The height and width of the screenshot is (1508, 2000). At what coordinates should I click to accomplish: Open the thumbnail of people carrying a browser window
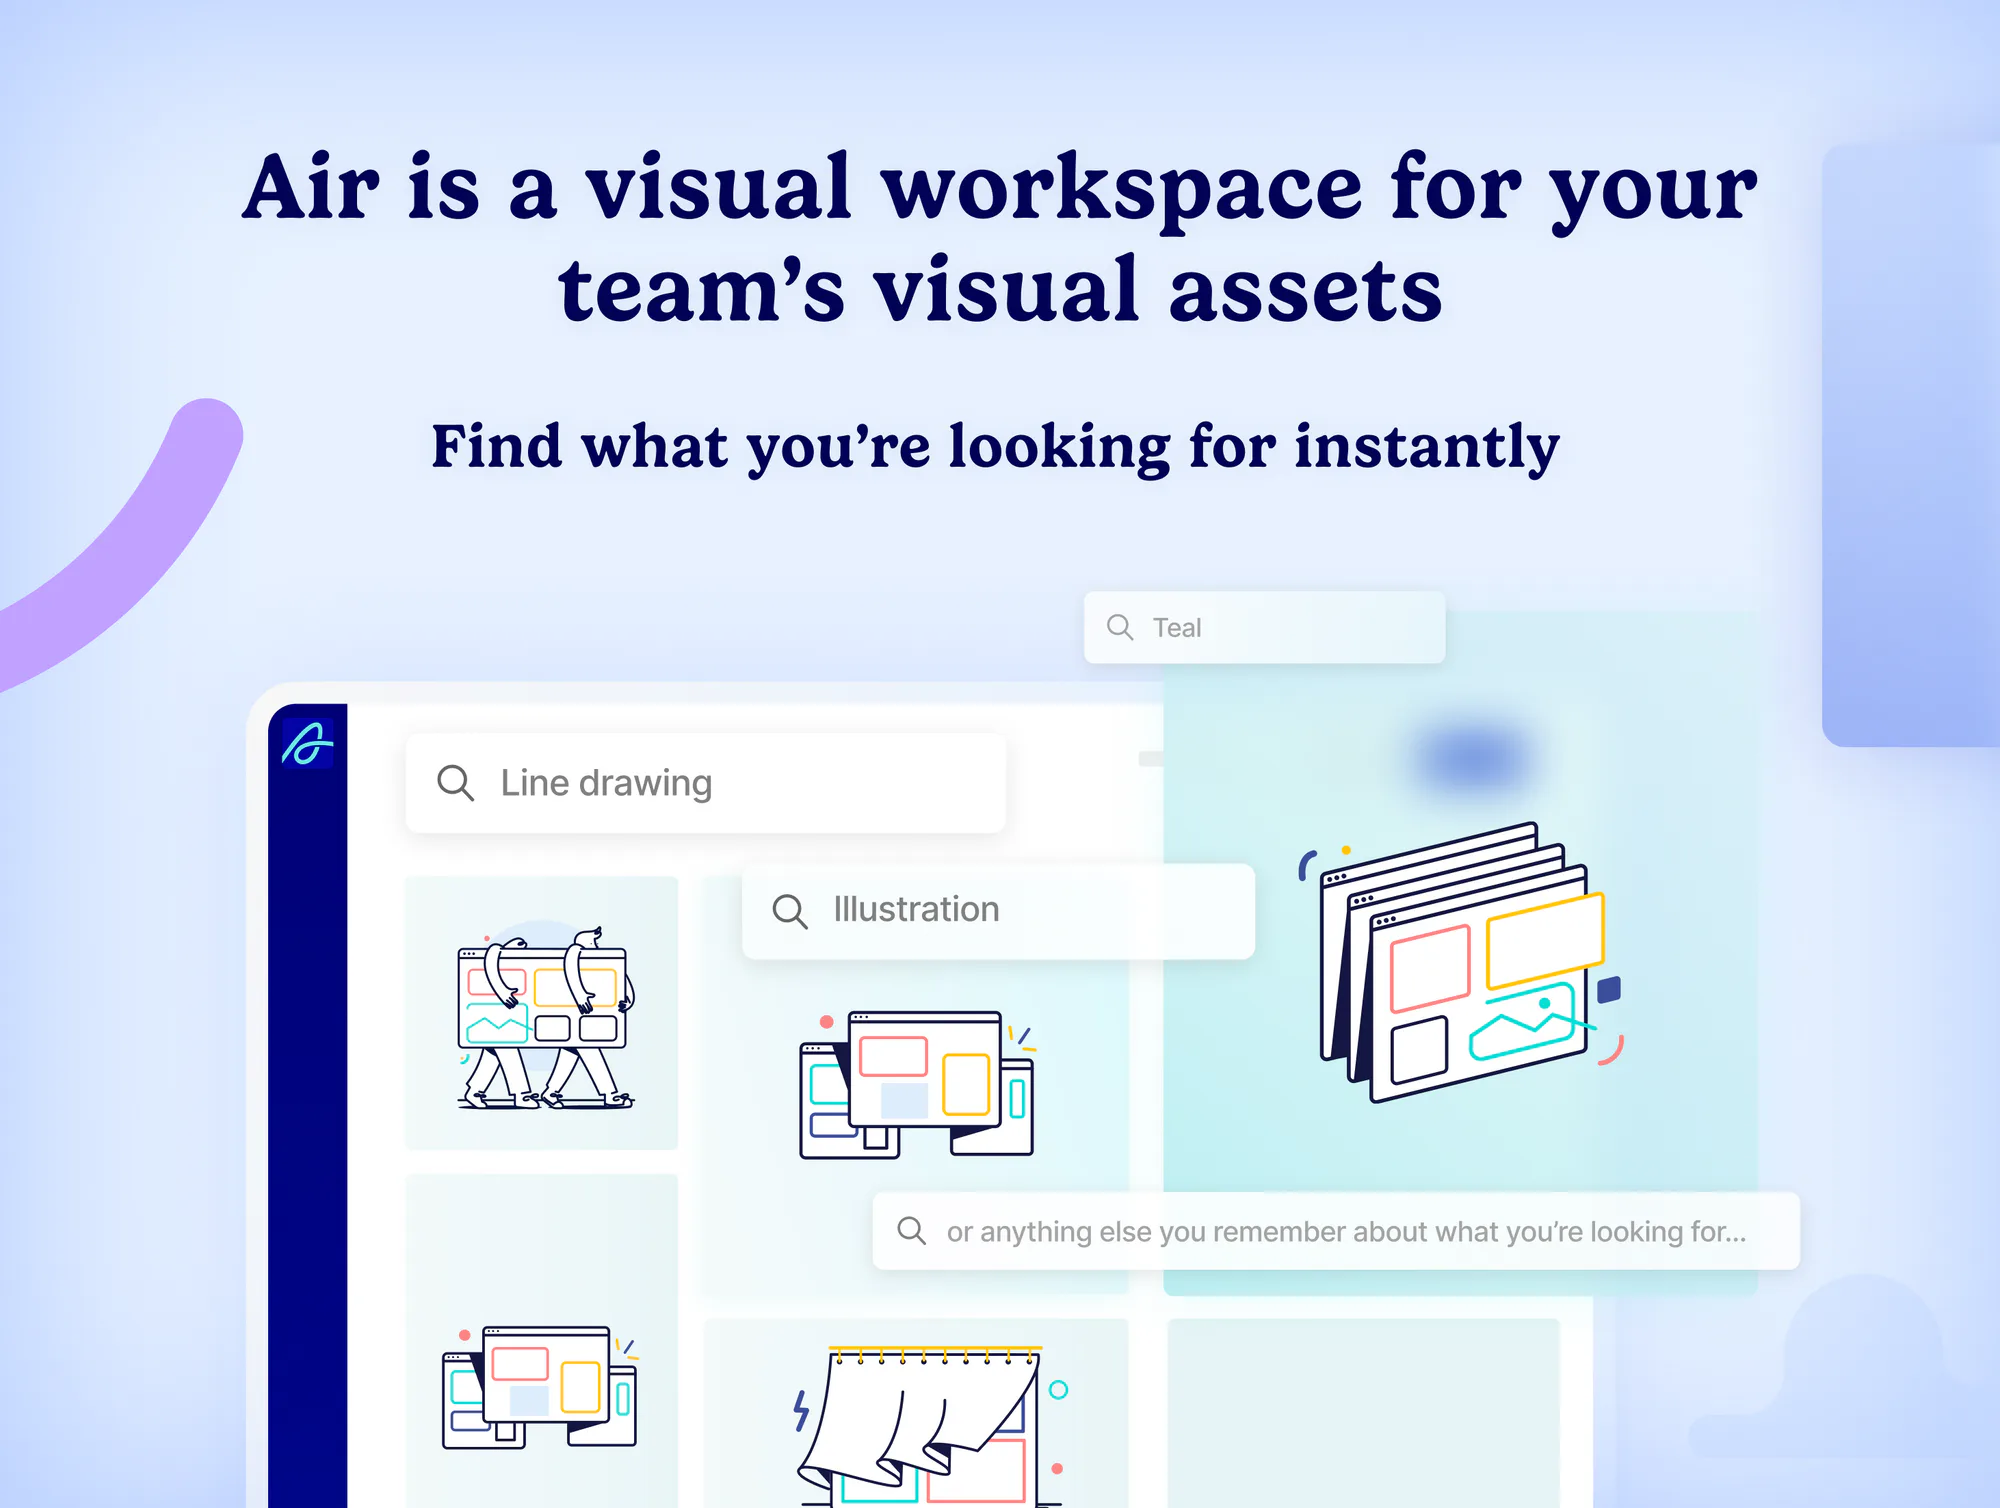coord(541,1013)
